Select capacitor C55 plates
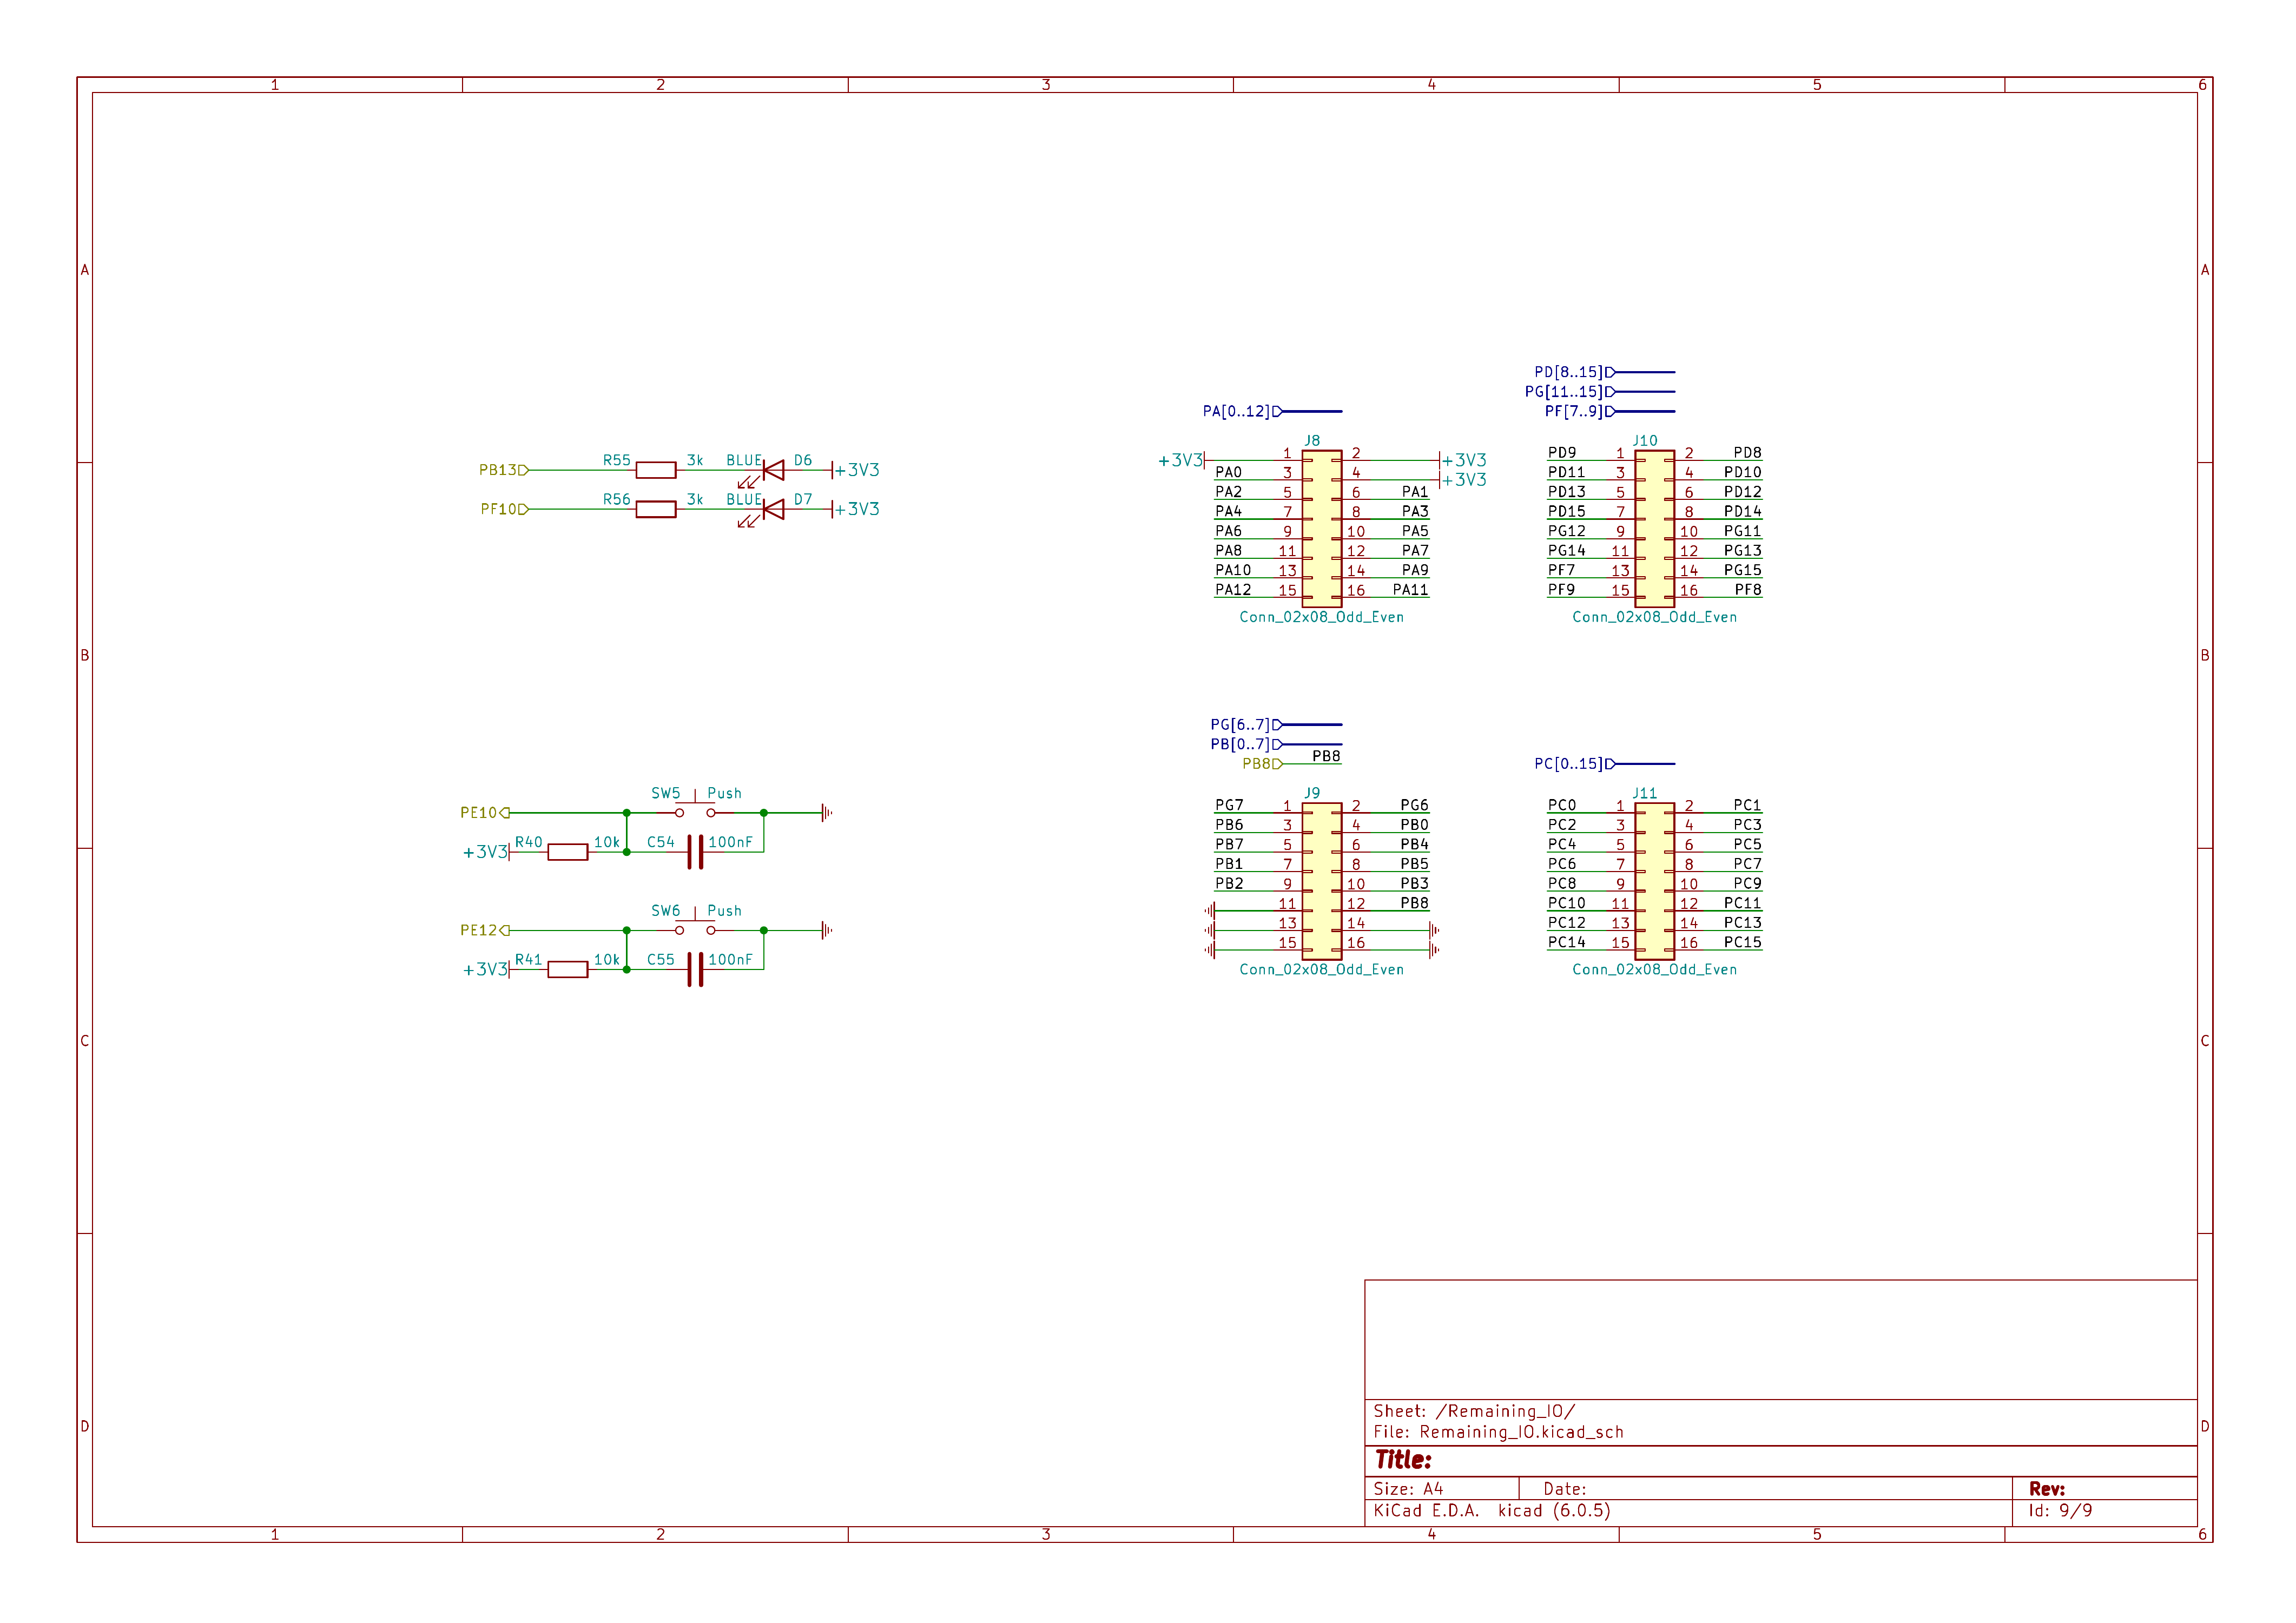Viewport: 2296px width, 1623px height. (695, 969)
